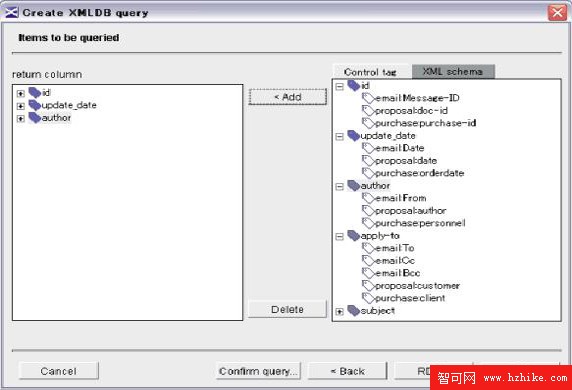Click the email:Message-ID tag icon
The image size is (572, 390).
click(368, 98)
